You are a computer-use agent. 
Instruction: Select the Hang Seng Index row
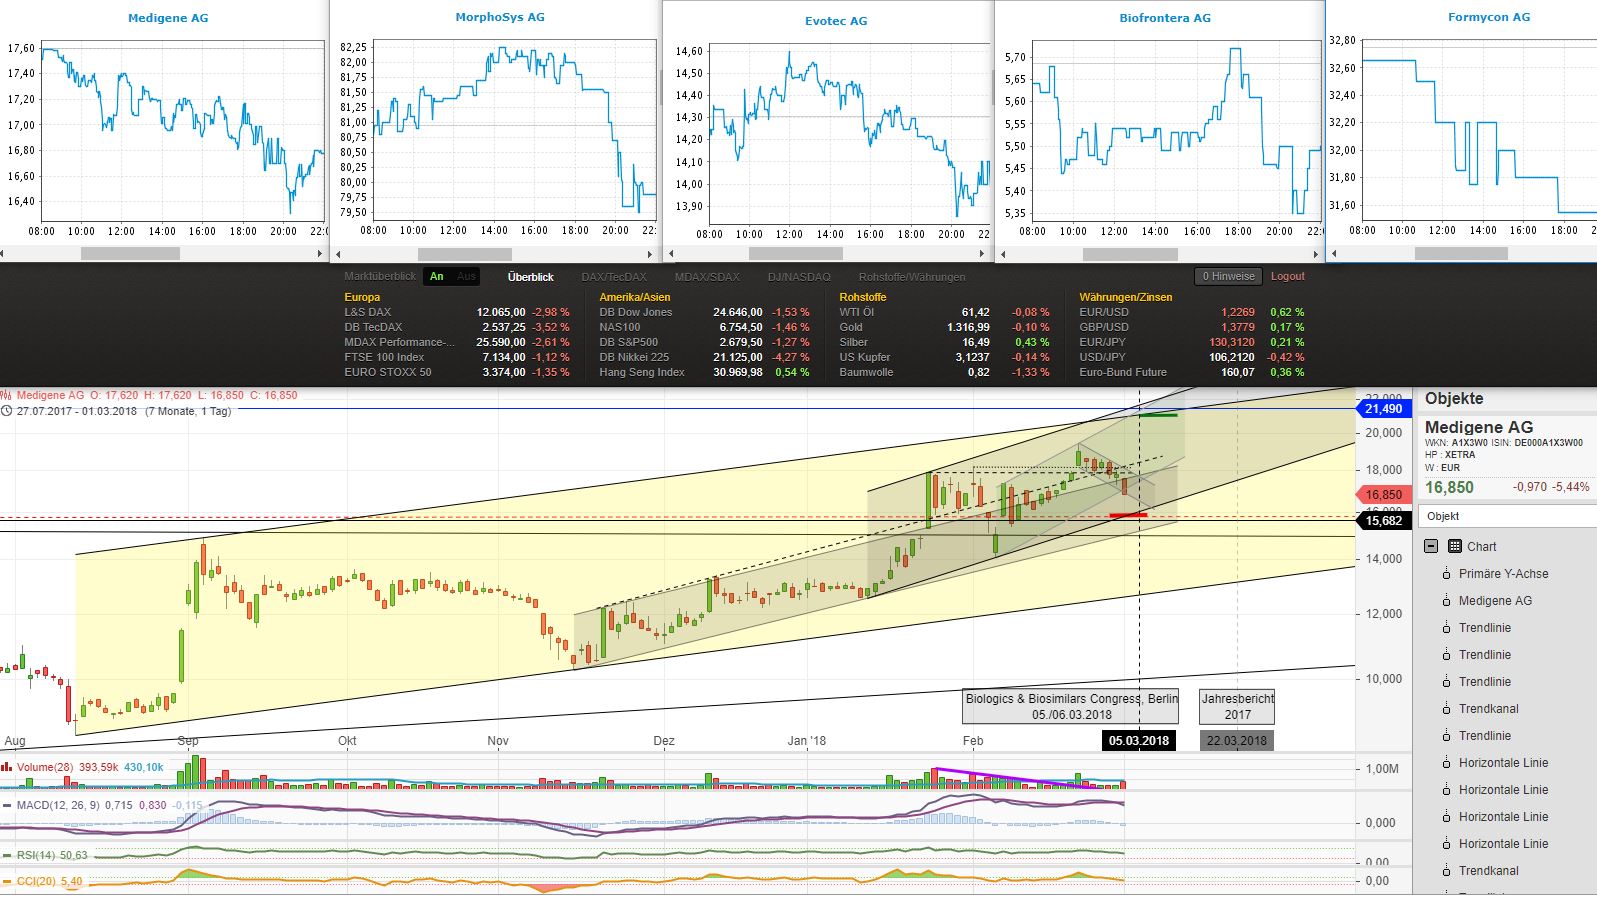tap(704, 372)
